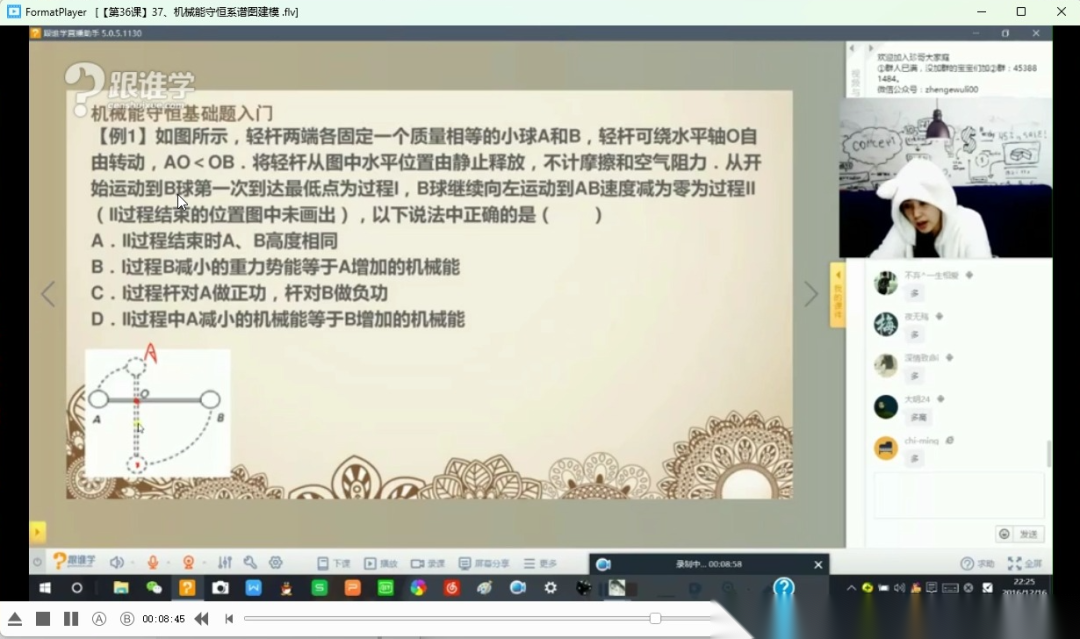
Task: Click the Windows Start button on taskbar
Action: 44,588
